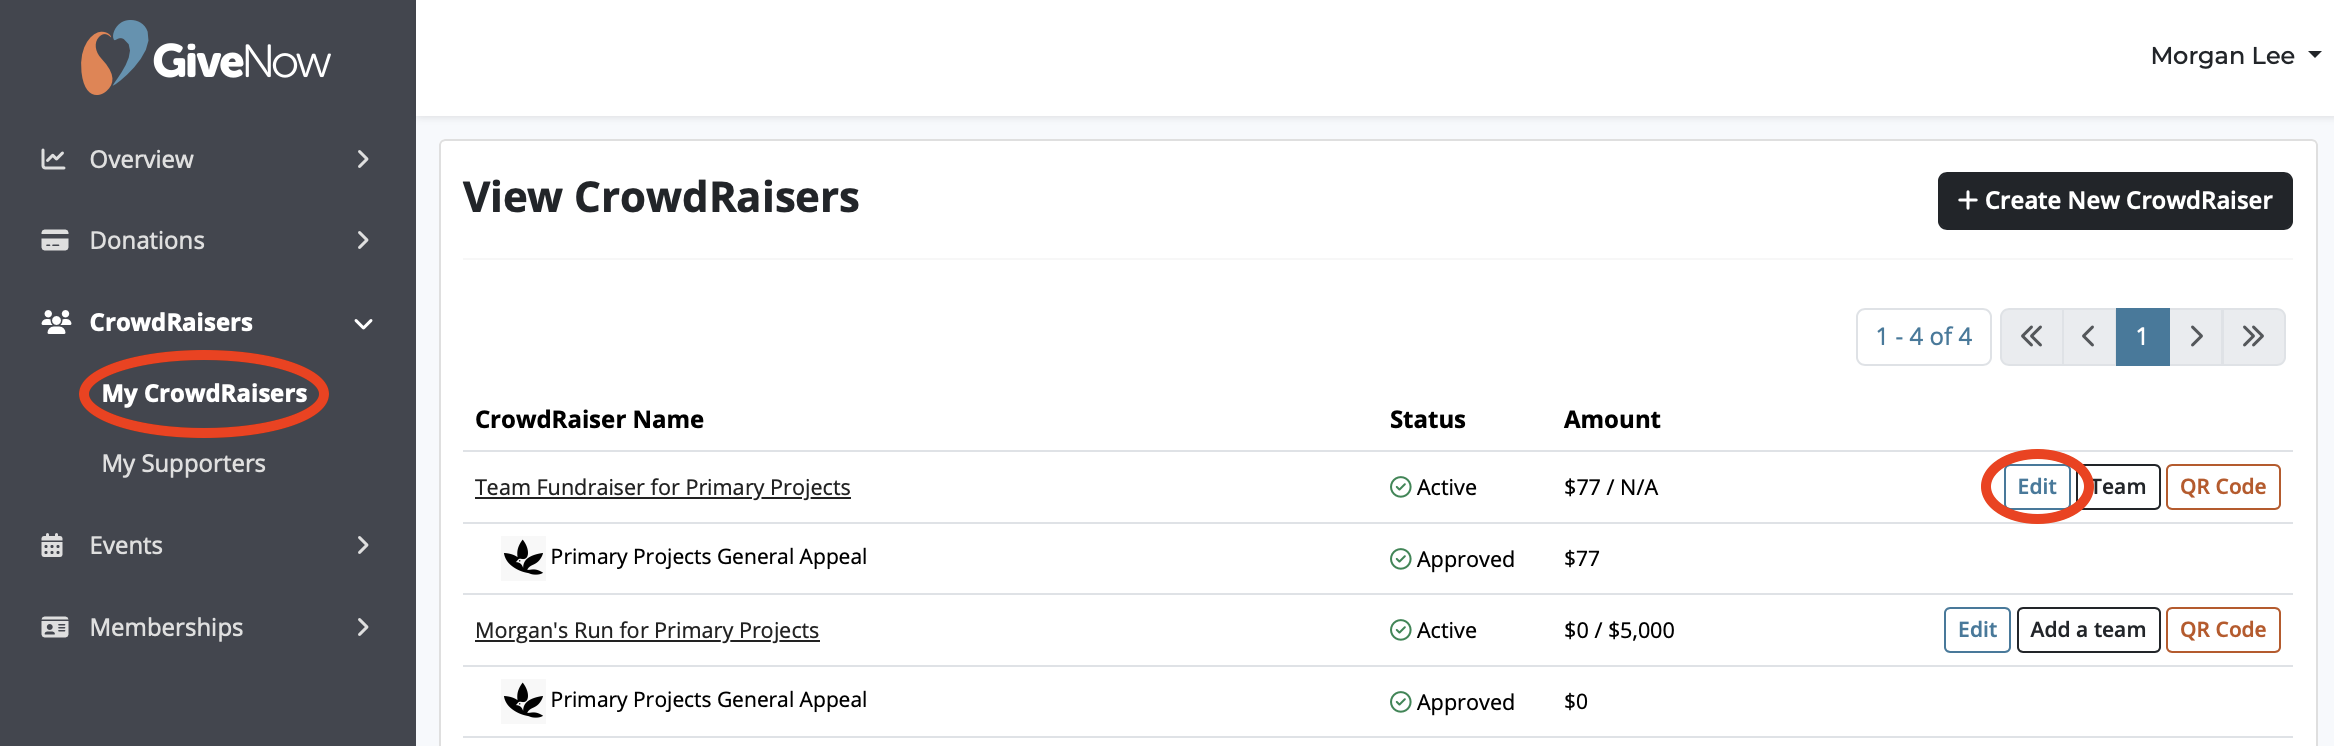Image resolution: width=2334 pixels, height=746 pixels.
Task: Click the $77 / N/A amount
Action: coord(1611,487)
